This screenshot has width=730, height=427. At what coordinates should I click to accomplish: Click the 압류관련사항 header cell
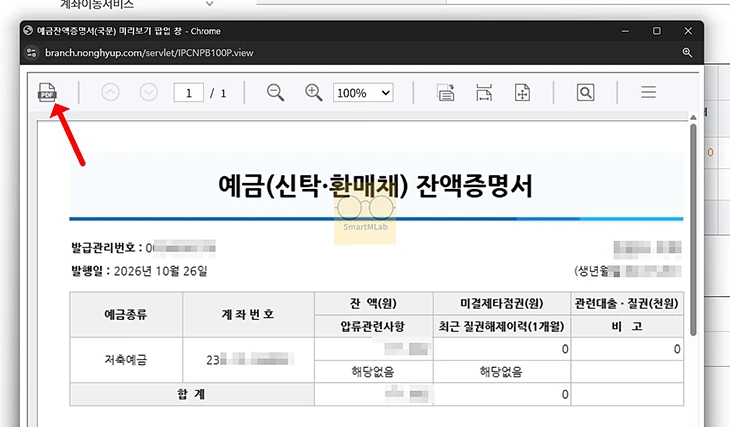coord(373,326)
